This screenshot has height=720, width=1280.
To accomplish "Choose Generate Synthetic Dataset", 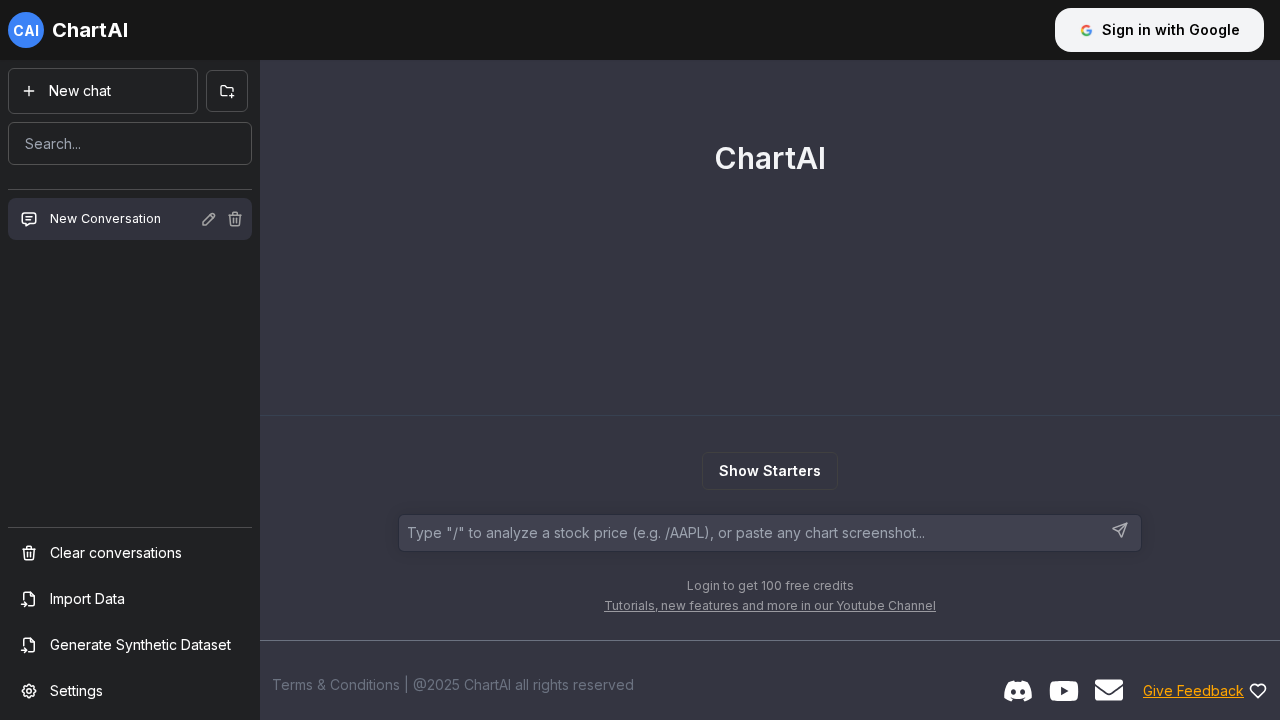I will click(x=139, y=645).
